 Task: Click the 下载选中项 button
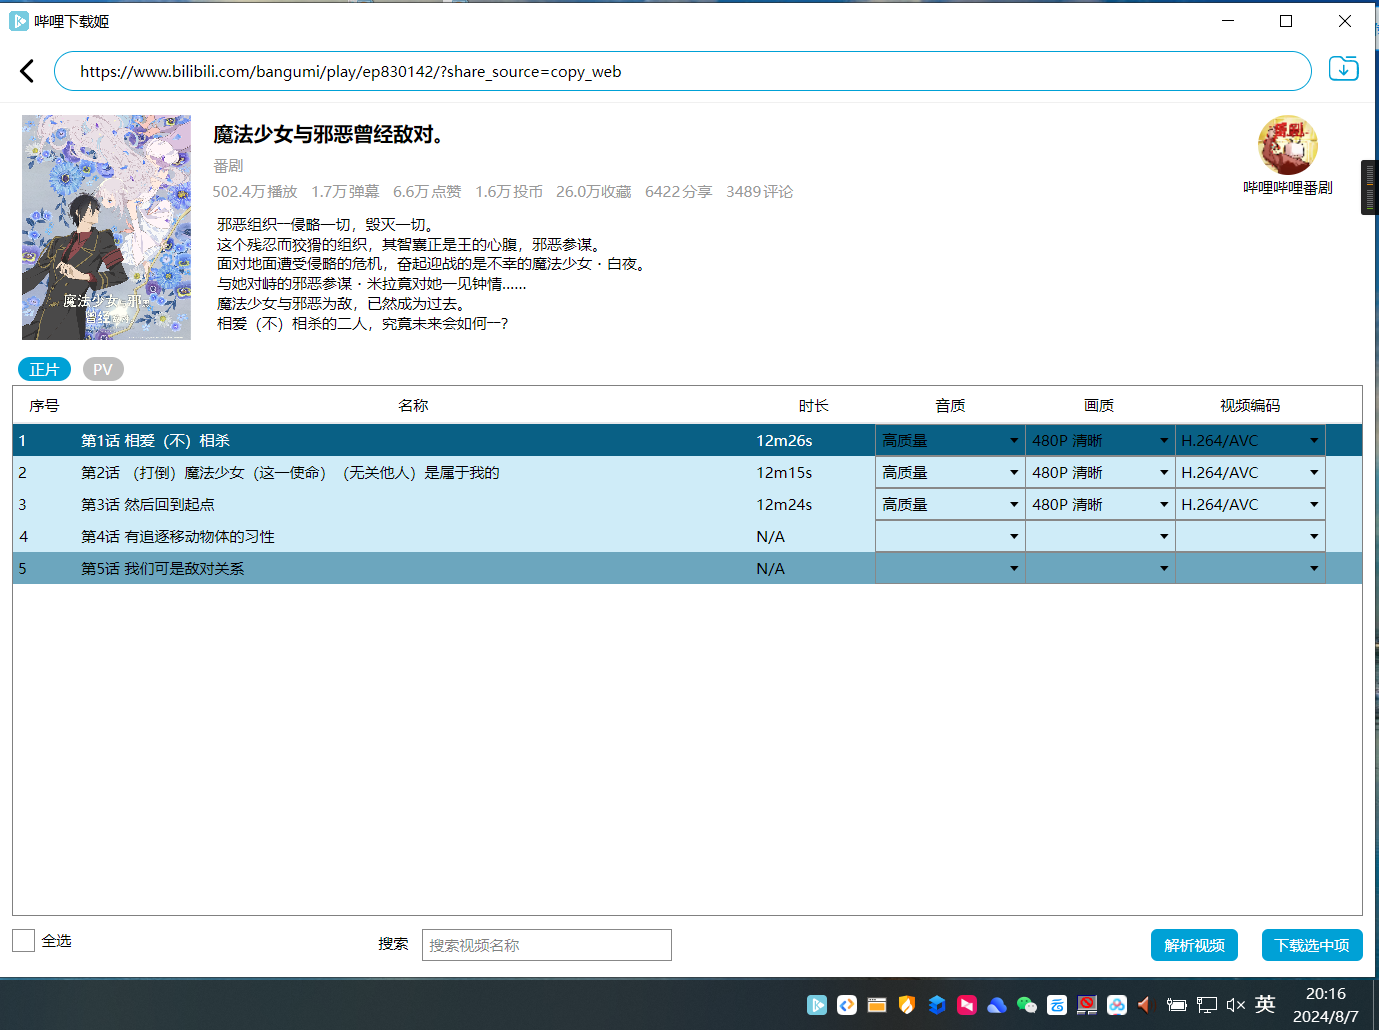1311,945
